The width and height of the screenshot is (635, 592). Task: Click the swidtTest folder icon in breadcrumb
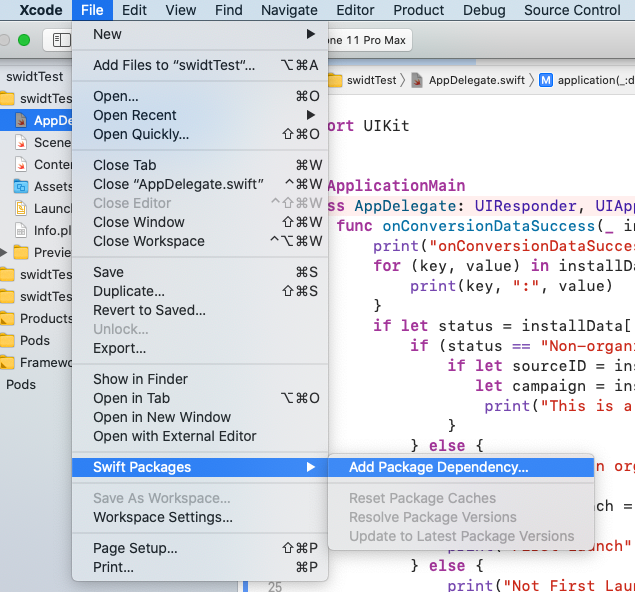pos(335,80)
